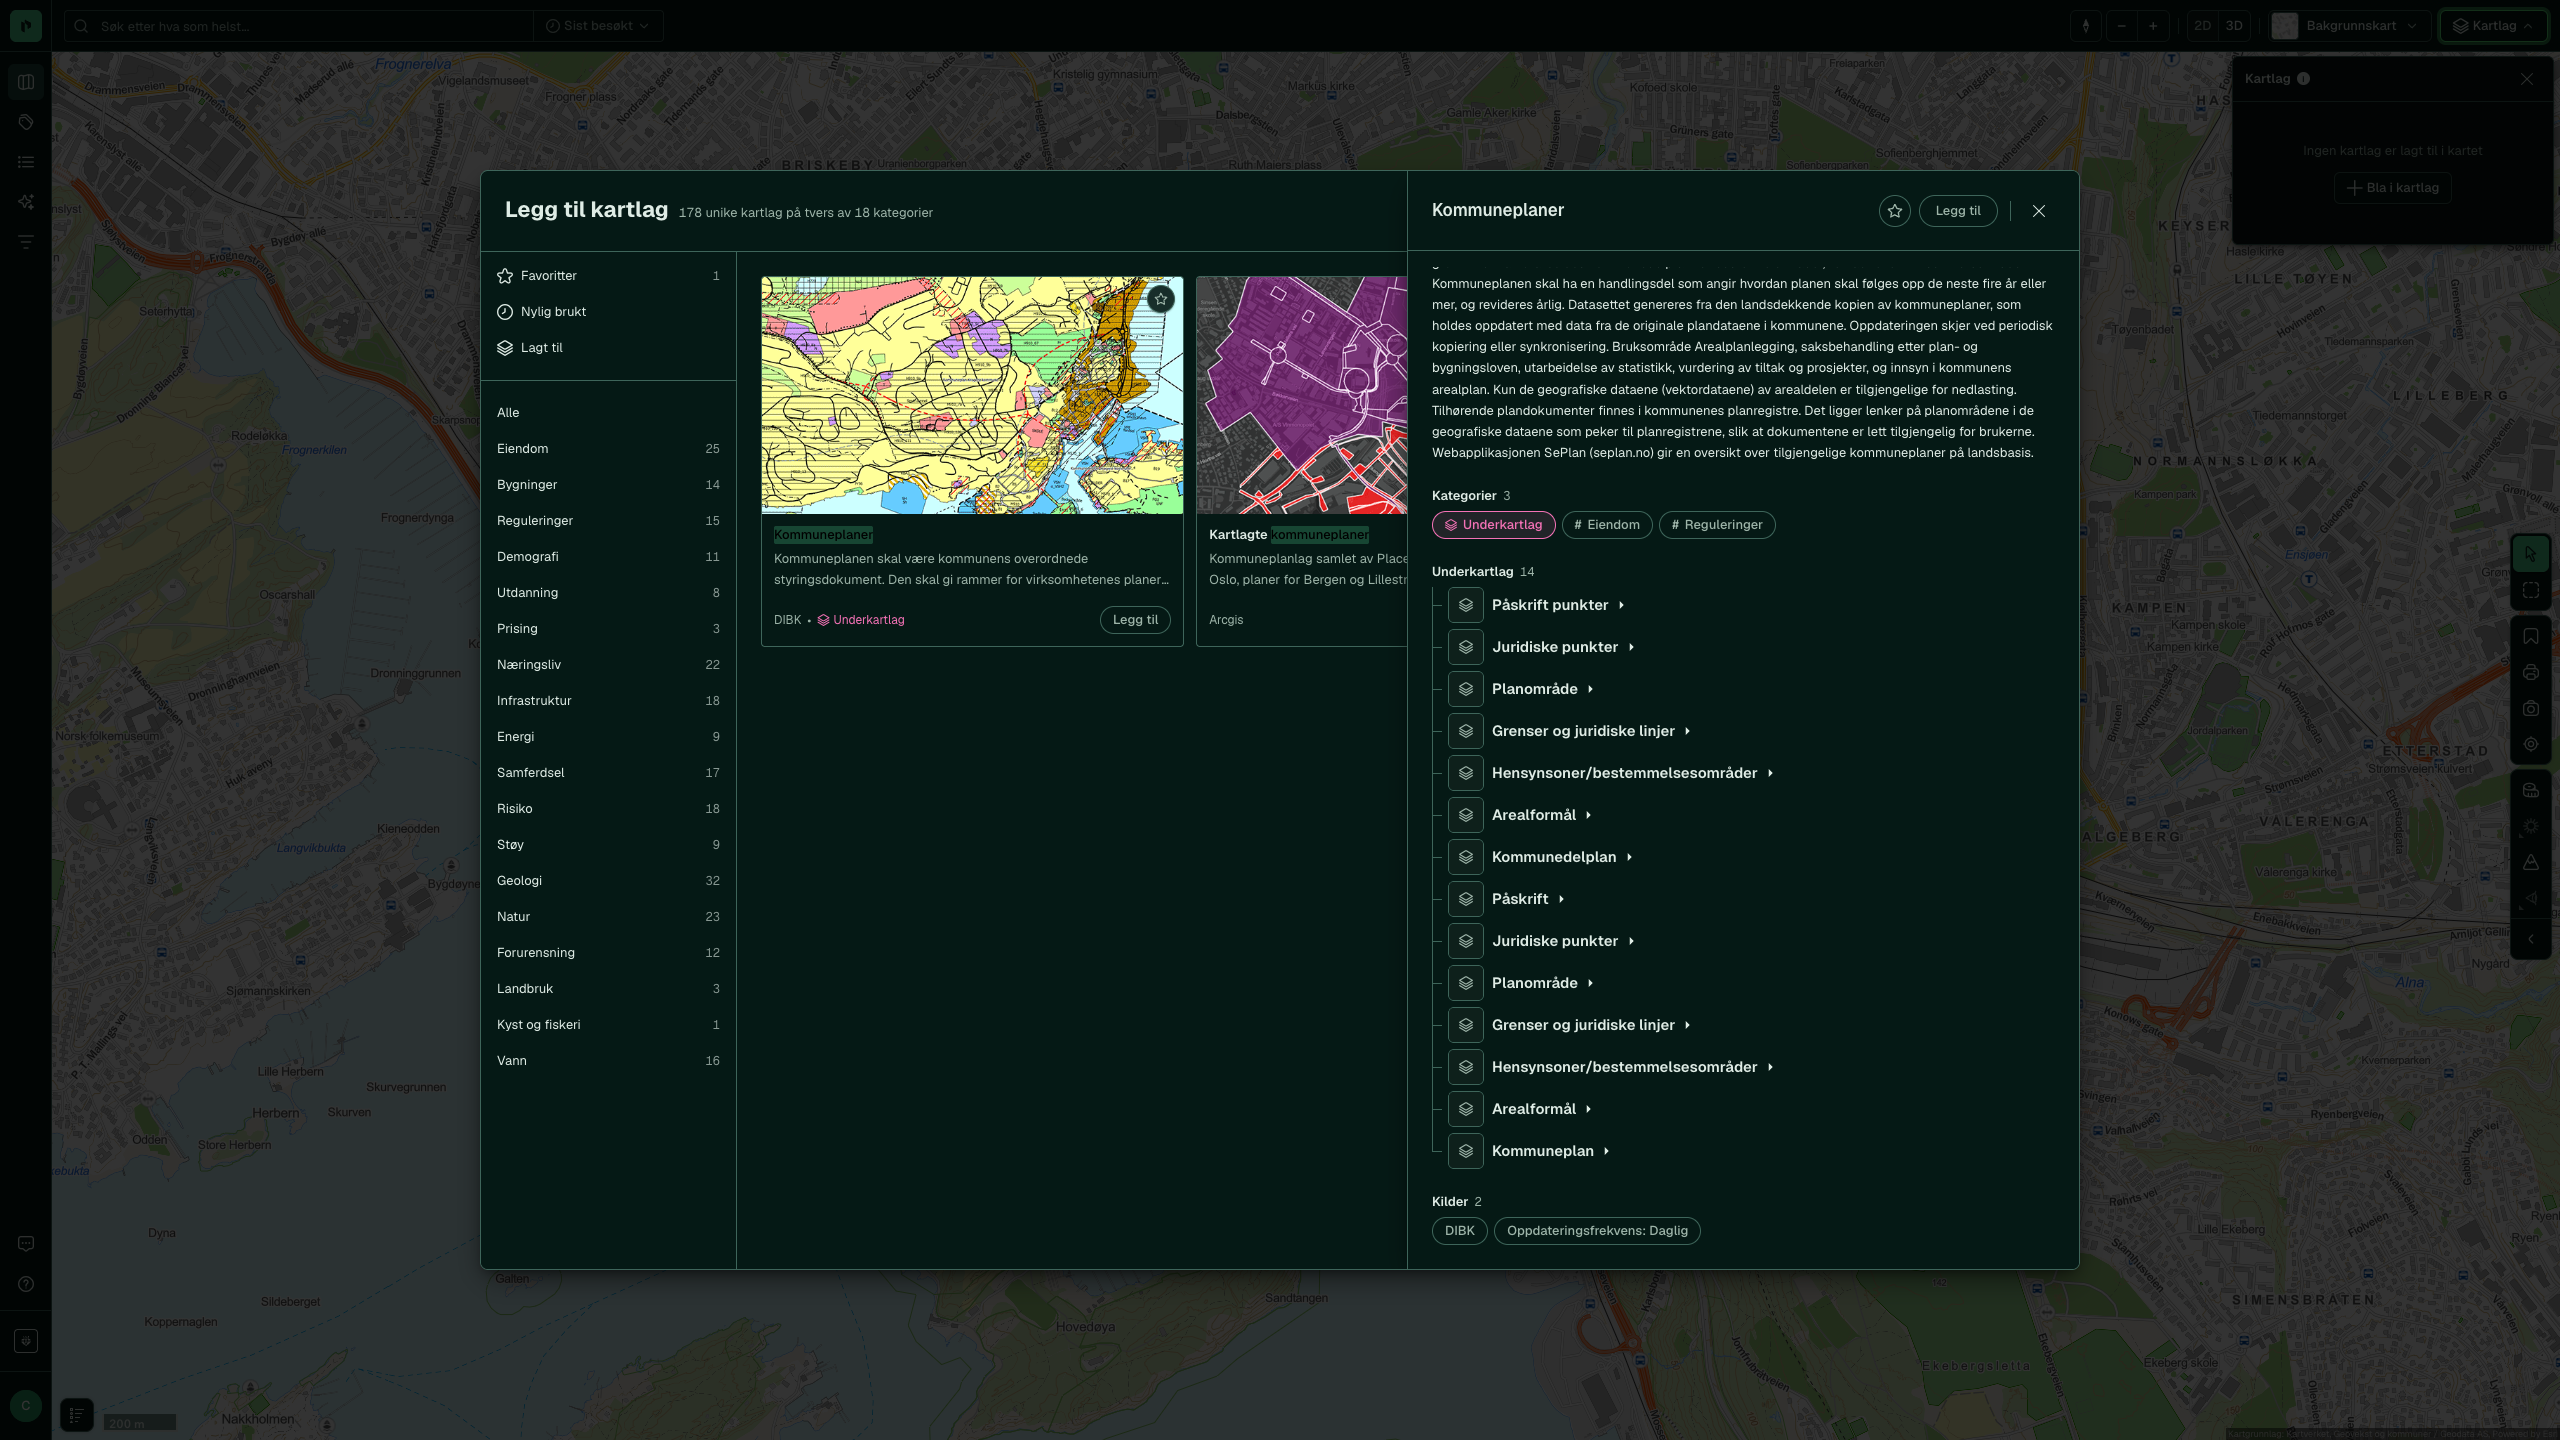Open the list view icon in left sidebar
Screen dimensions: 2560x1440
(26, 162)
